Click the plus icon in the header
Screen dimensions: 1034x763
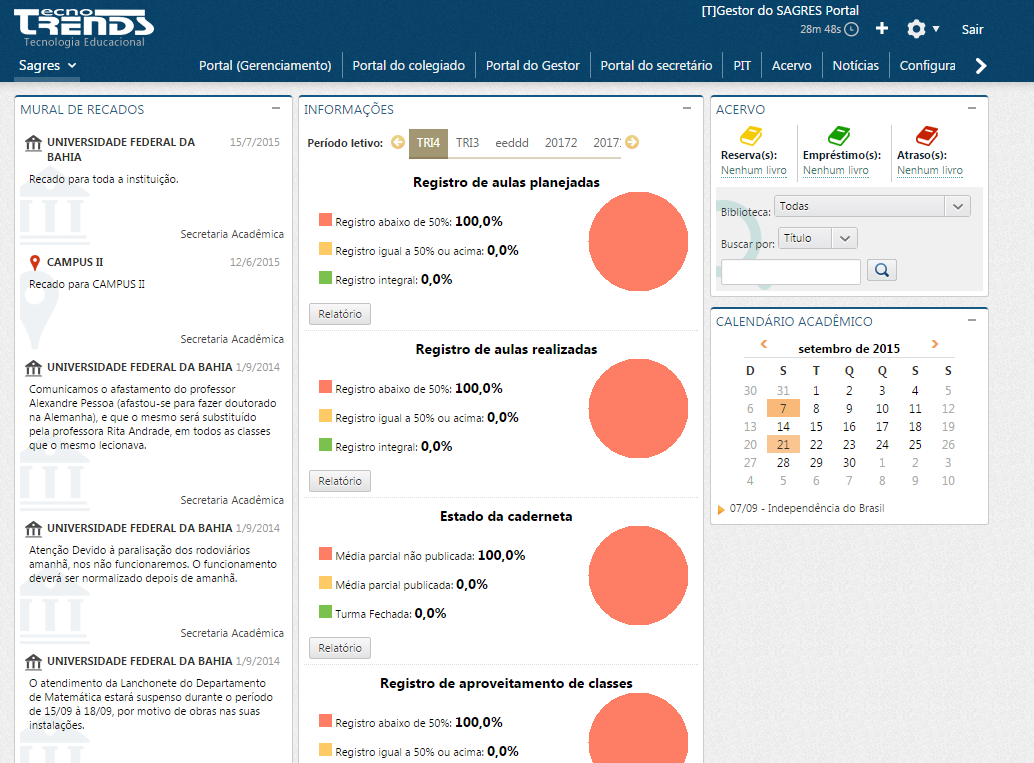point(881,29)
